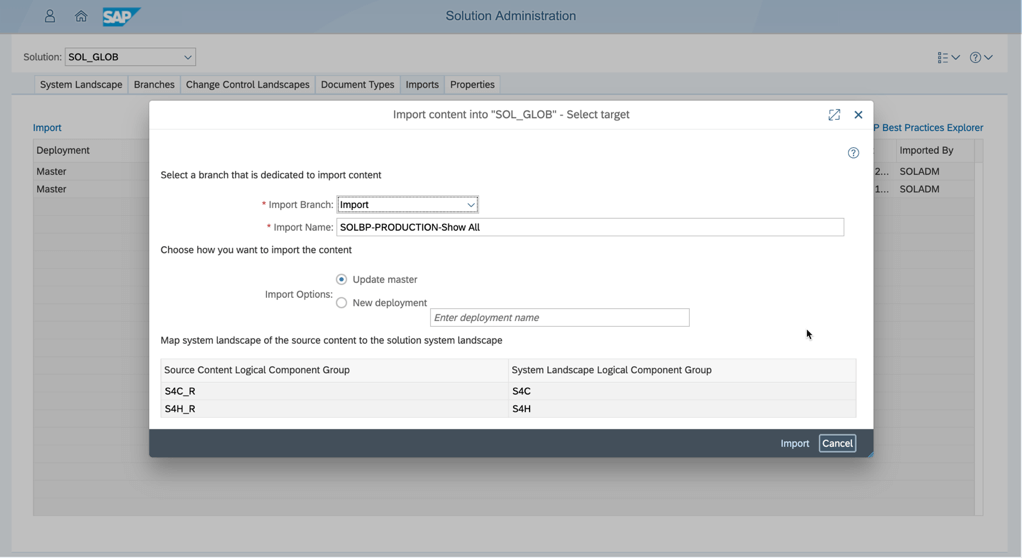Click the Deployment column header
The width and height of the screenshot is (1022, 558).
pos(63,150)
